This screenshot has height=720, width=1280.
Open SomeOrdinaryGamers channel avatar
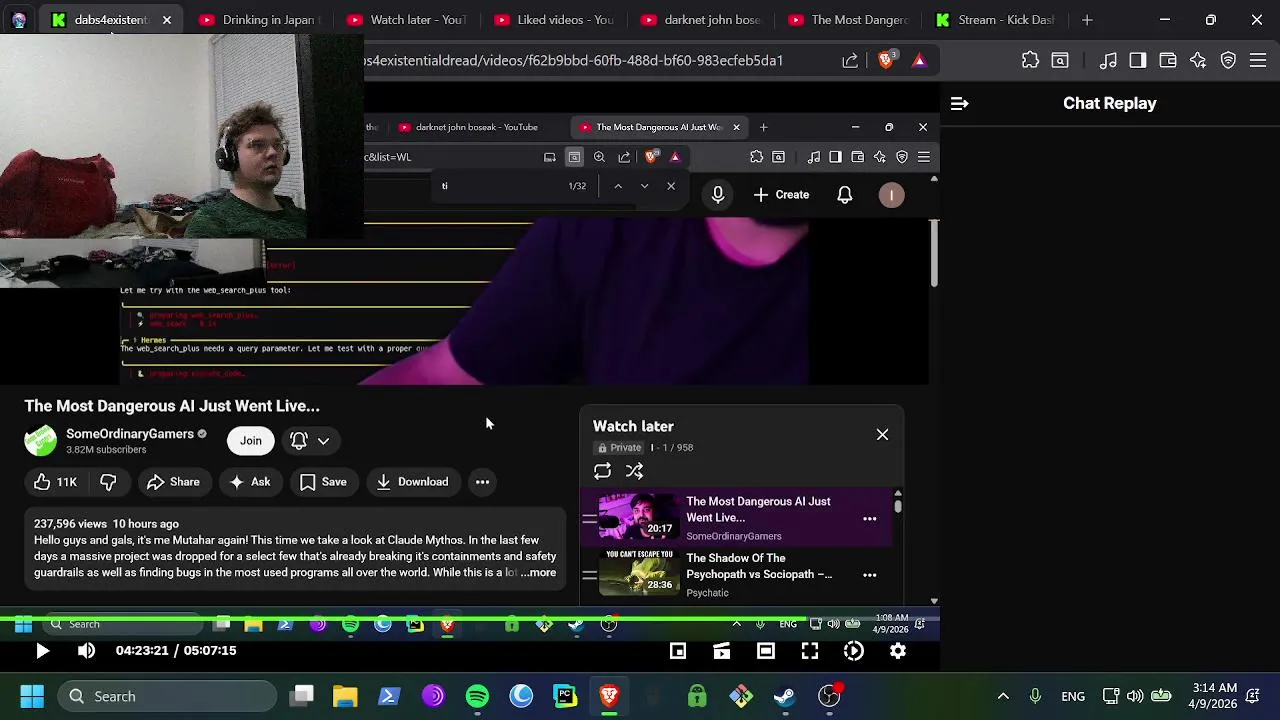coord(41,441)
